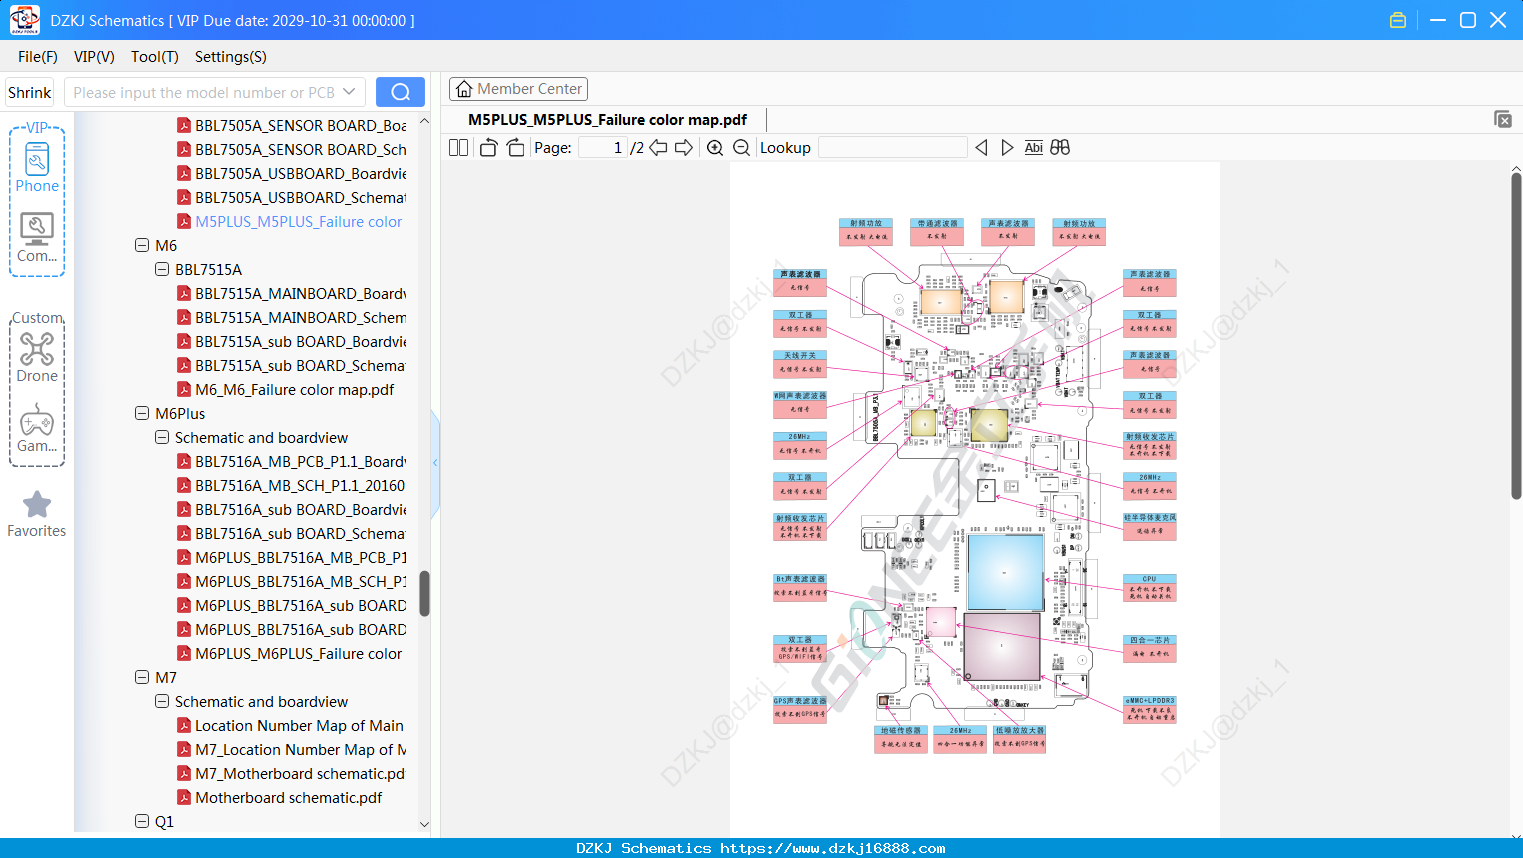Find next lookup match
This screenshot has width=1523, height=858.
[x=1007, y=148]
